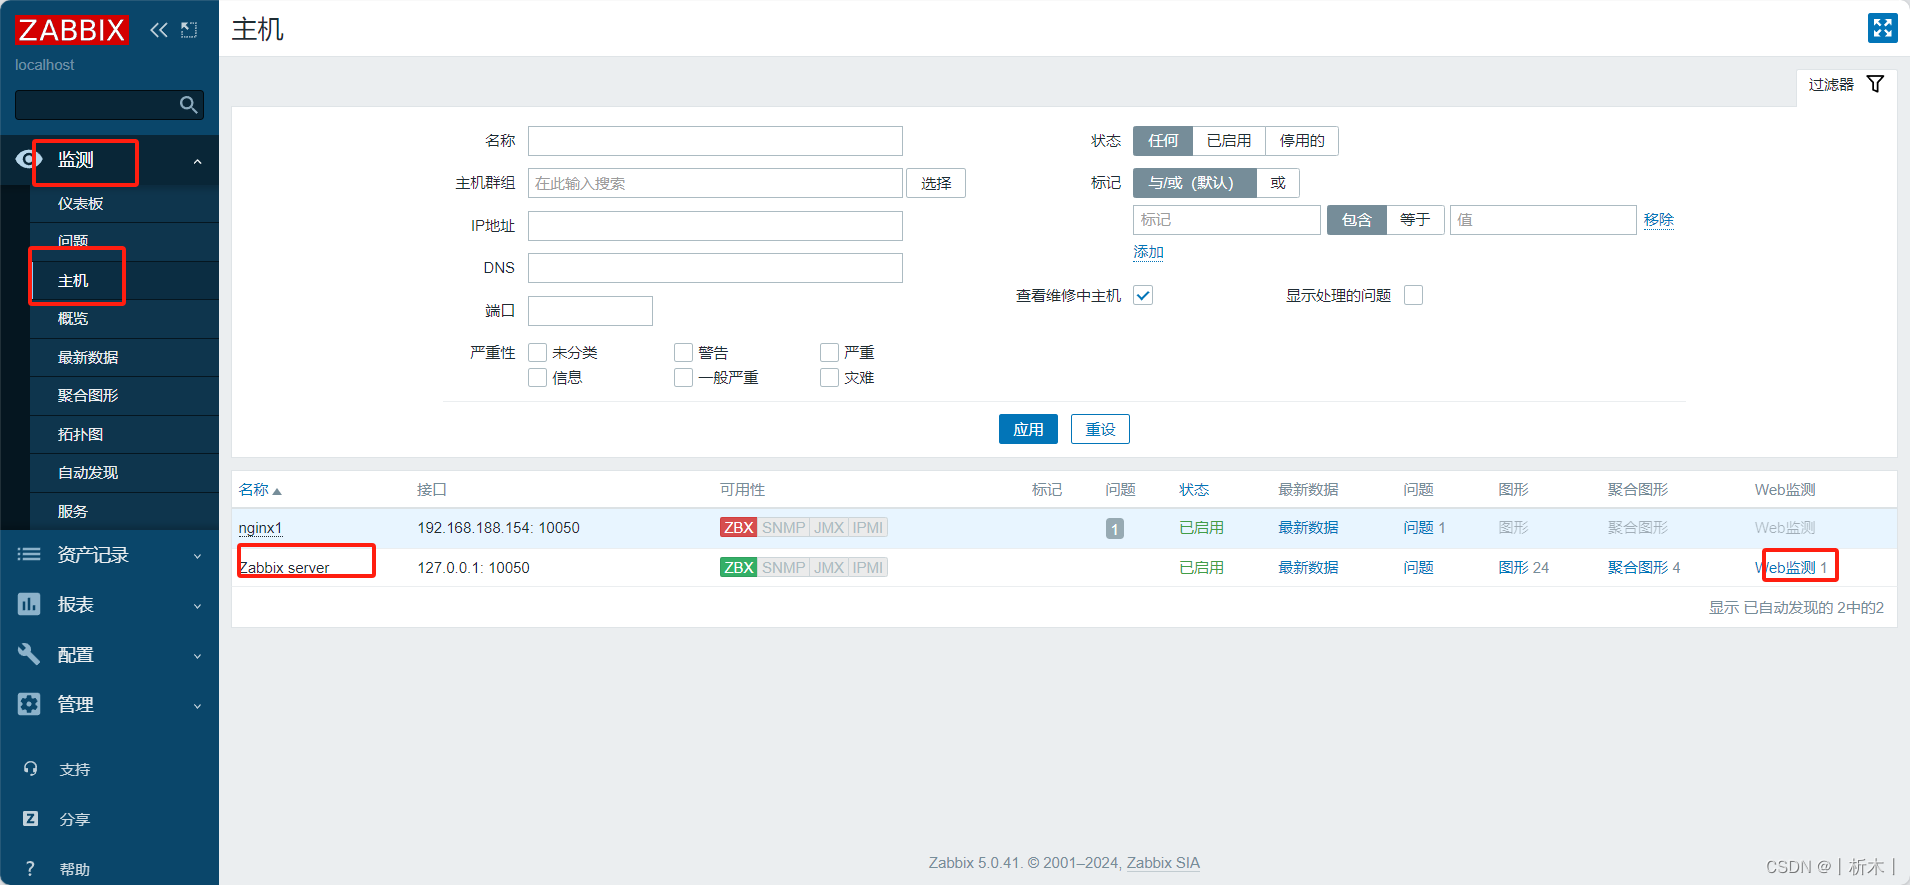Viewport: 1910px width, 885px height.
Task: Expand the Inventory menu section
Action: click(197, 556)
